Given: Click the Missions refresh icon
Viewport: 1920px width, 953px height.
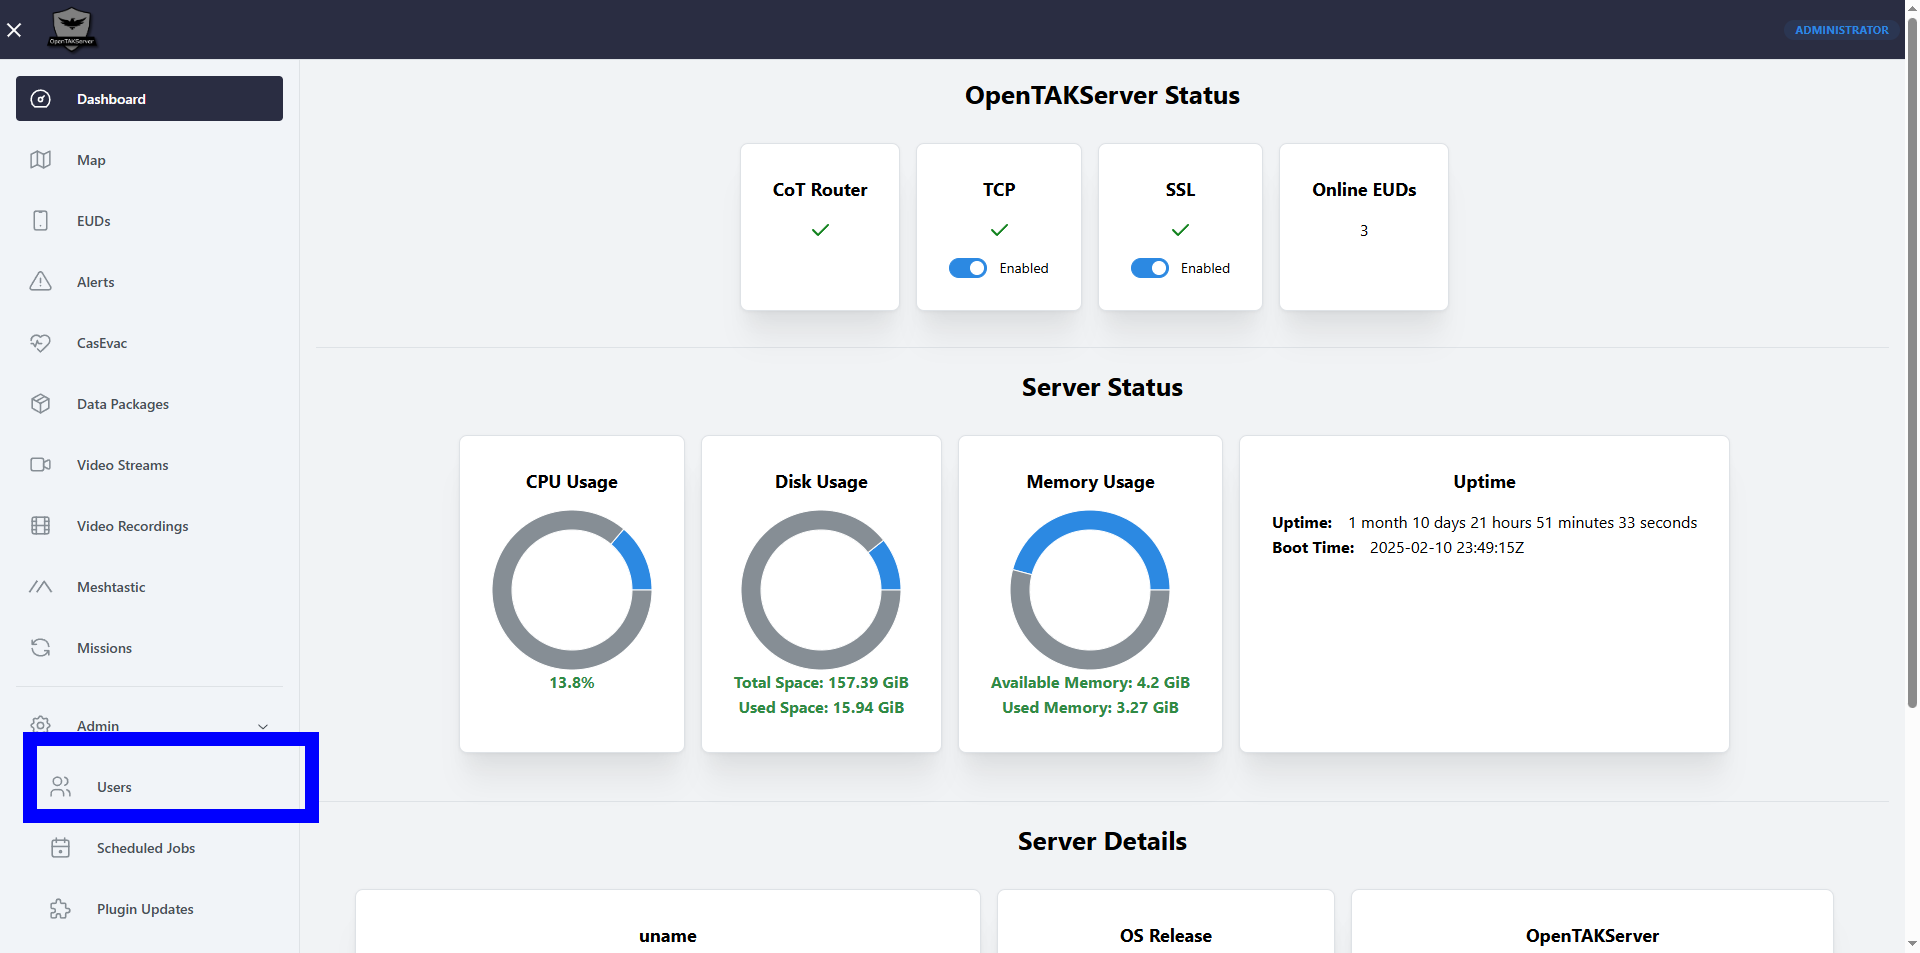Looking at the screenshot, I should 41,648.
